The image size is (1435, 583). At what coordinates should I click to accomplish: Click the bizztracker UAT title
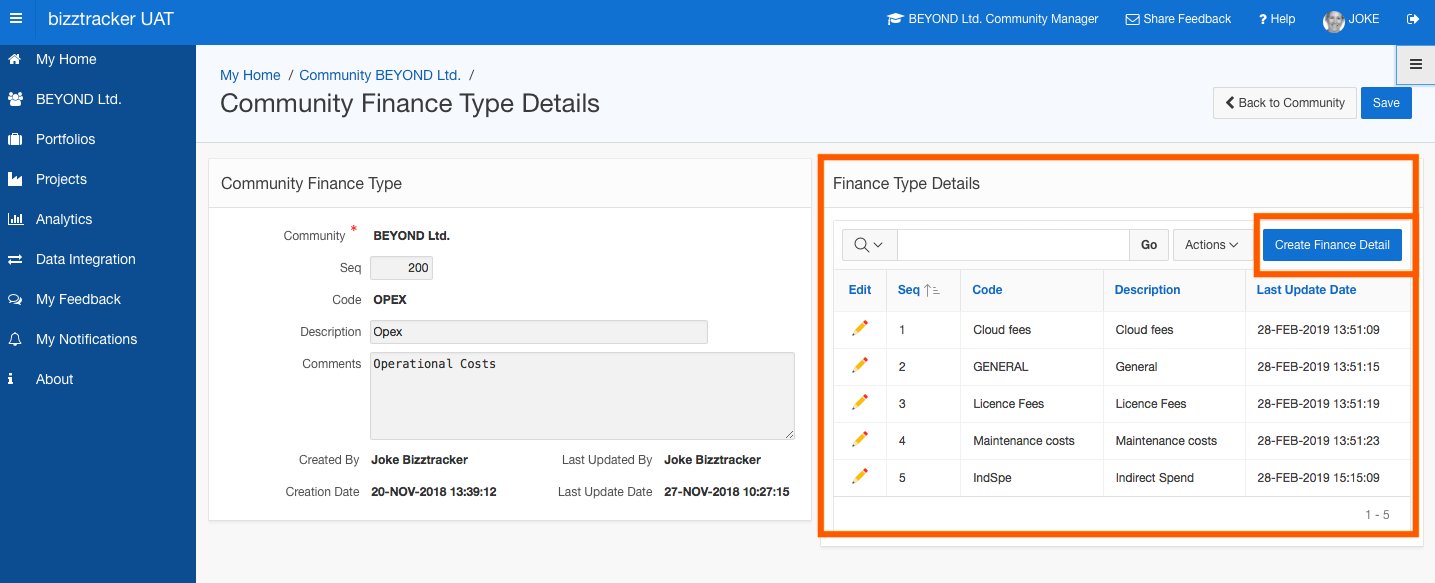(x=111, y=19)
